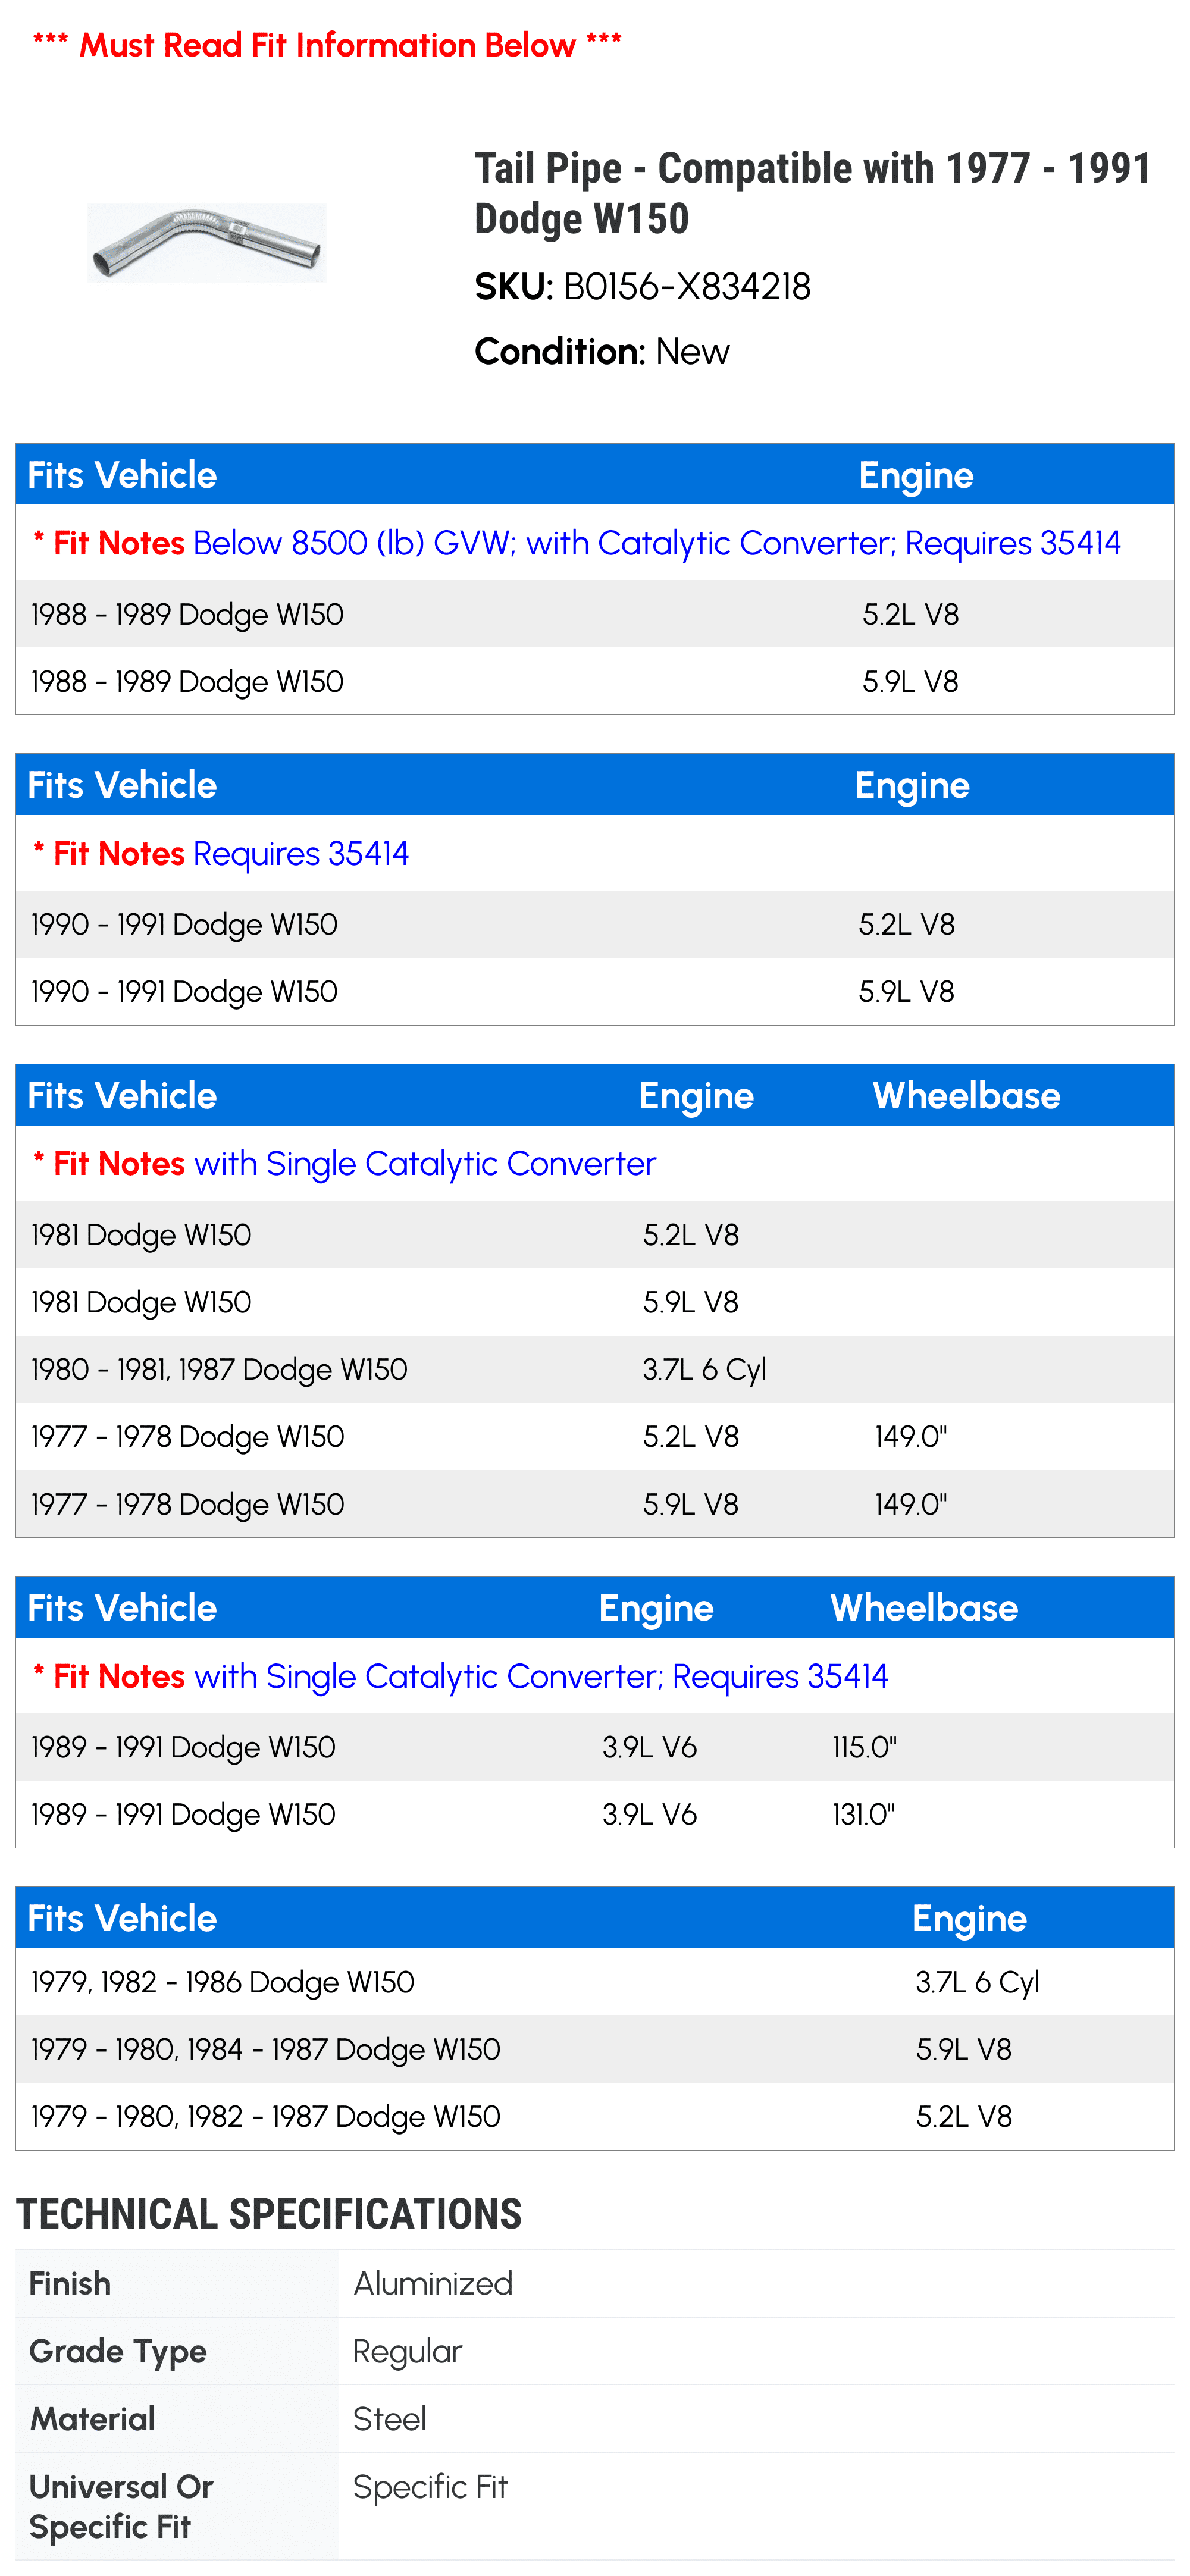Viewport: 1190px width, 2576px height.
Task: Click the 131.0" wheelbase value
Action: 863,1814
